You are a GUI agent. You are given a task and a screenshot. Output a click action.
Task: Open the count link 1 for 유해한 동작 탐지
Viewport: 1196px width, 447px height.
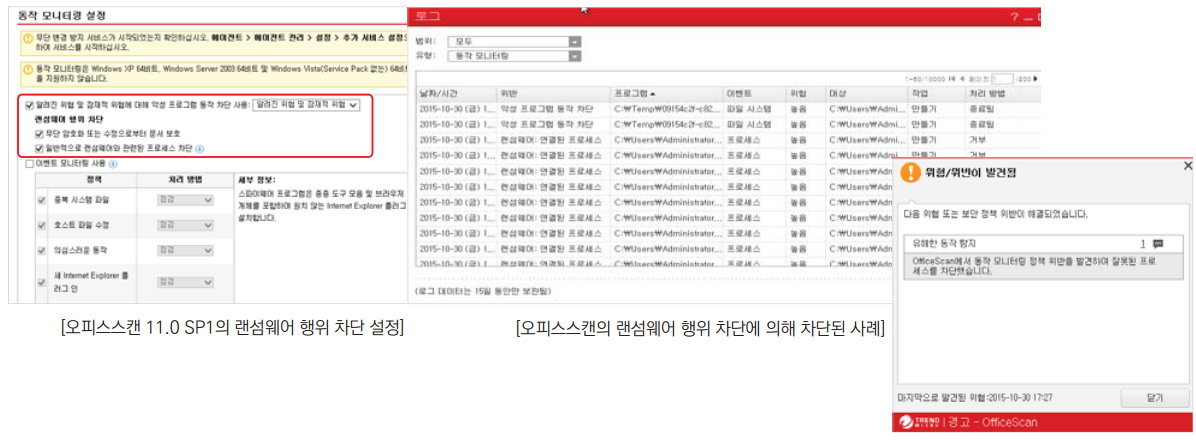[1143, 244]
